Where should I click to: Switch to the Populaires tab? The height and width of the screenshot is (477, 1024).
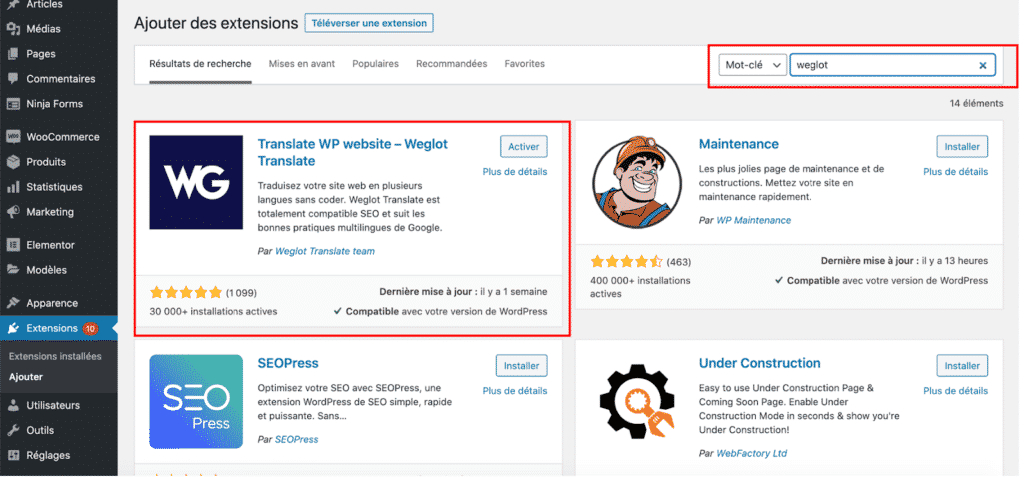click(x=375, y=64)
